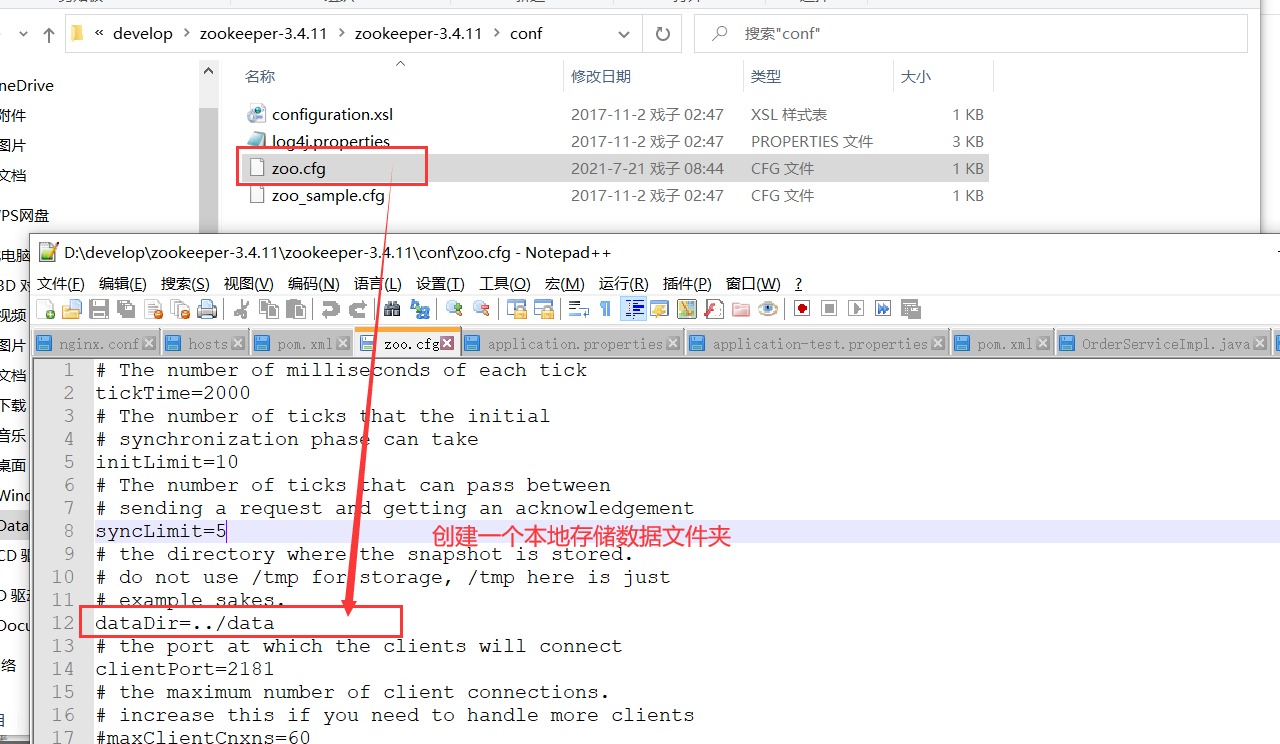Select the log4j.properties file
This screenshot has height=744, width=1280.
[330, 141]
